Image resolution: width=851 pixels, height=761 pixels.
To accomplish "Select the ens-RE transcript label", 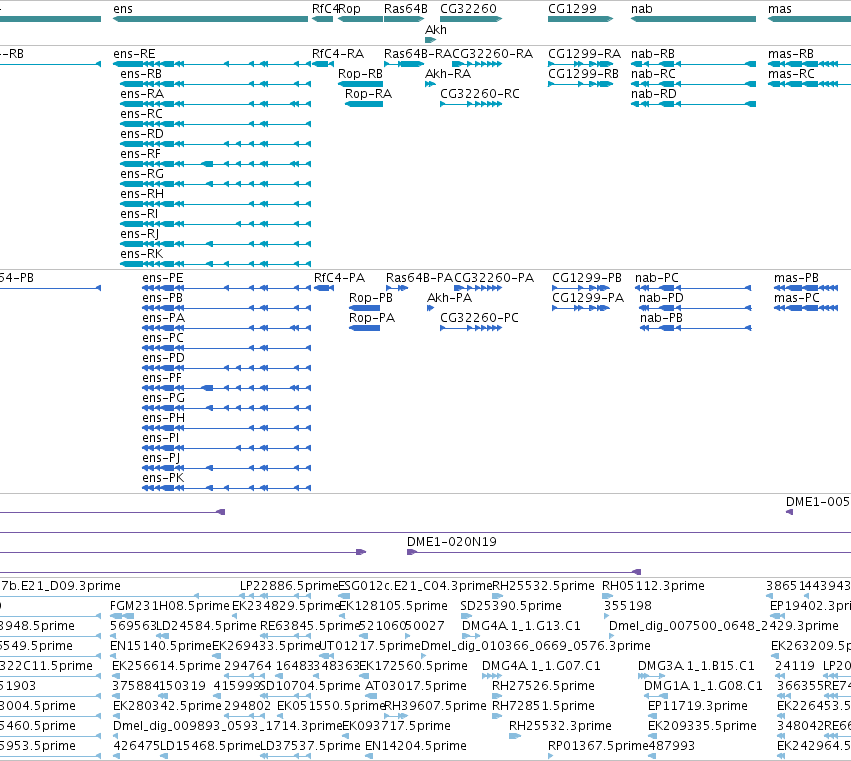I will (134, 54).
